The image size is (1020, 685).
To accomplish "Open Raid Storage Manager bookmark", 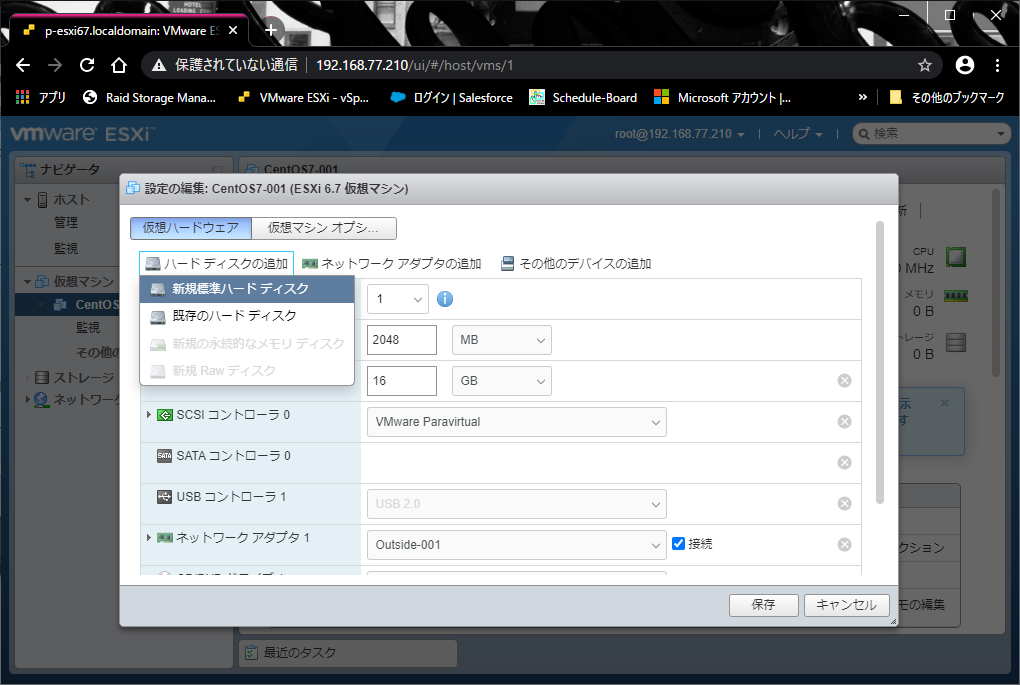I will click(150, 98).
